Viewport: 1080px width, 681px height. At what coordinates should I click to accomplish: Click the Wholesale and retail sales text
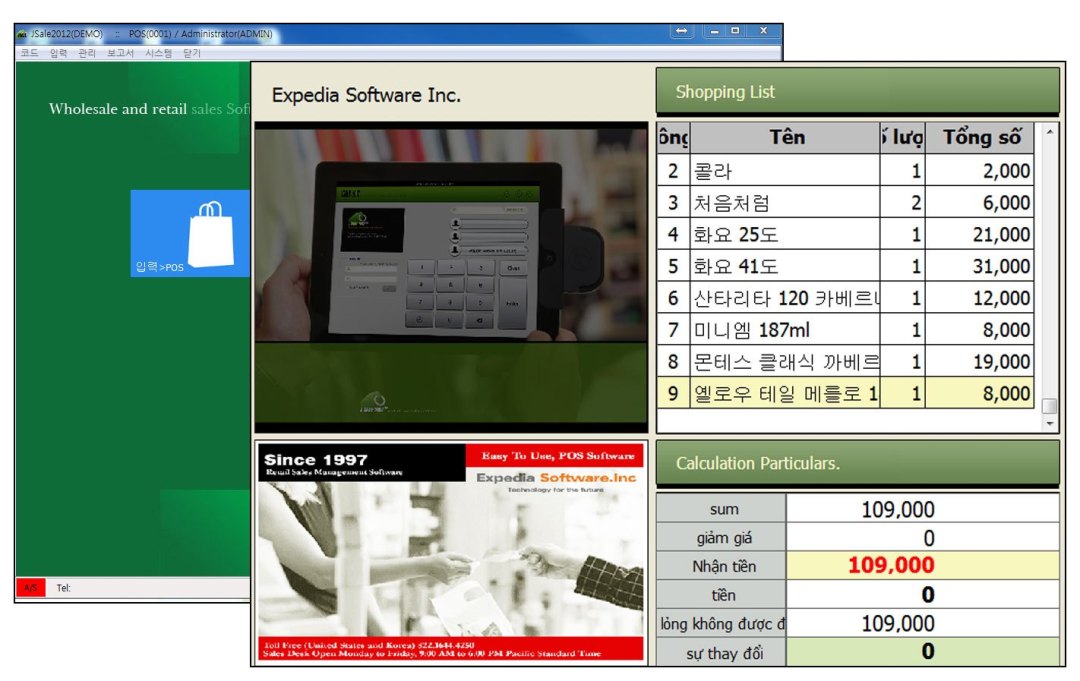point(149,109)
